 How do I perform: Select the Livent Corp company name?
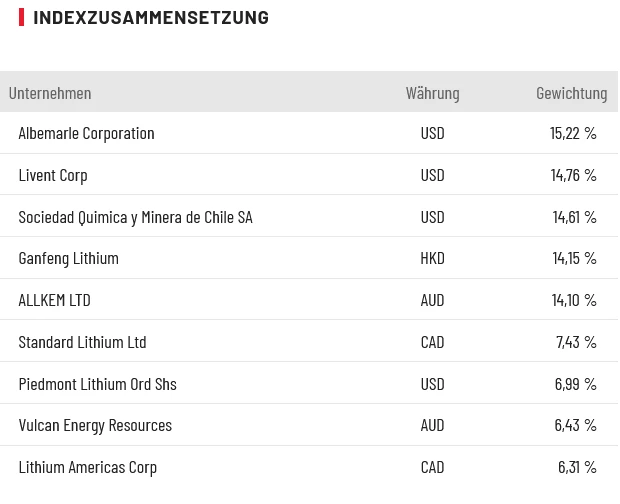click(53, 175)
